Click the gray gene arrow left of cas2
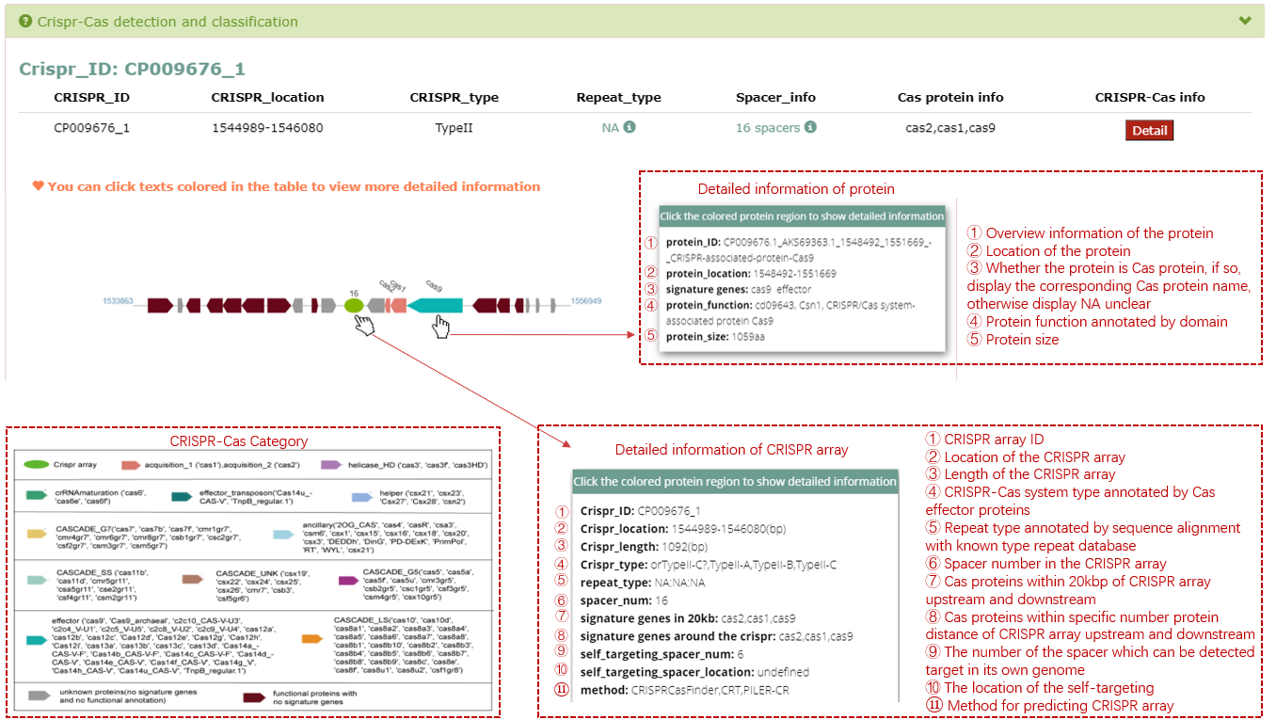The image size is (1276, 720). (x=375, y=305)
